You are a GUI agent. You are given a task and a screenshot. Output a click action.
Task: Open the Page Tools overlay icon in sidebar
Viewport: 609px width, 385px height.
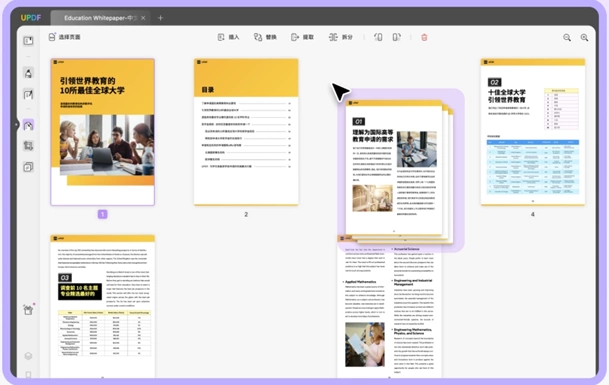click(28, 167)
